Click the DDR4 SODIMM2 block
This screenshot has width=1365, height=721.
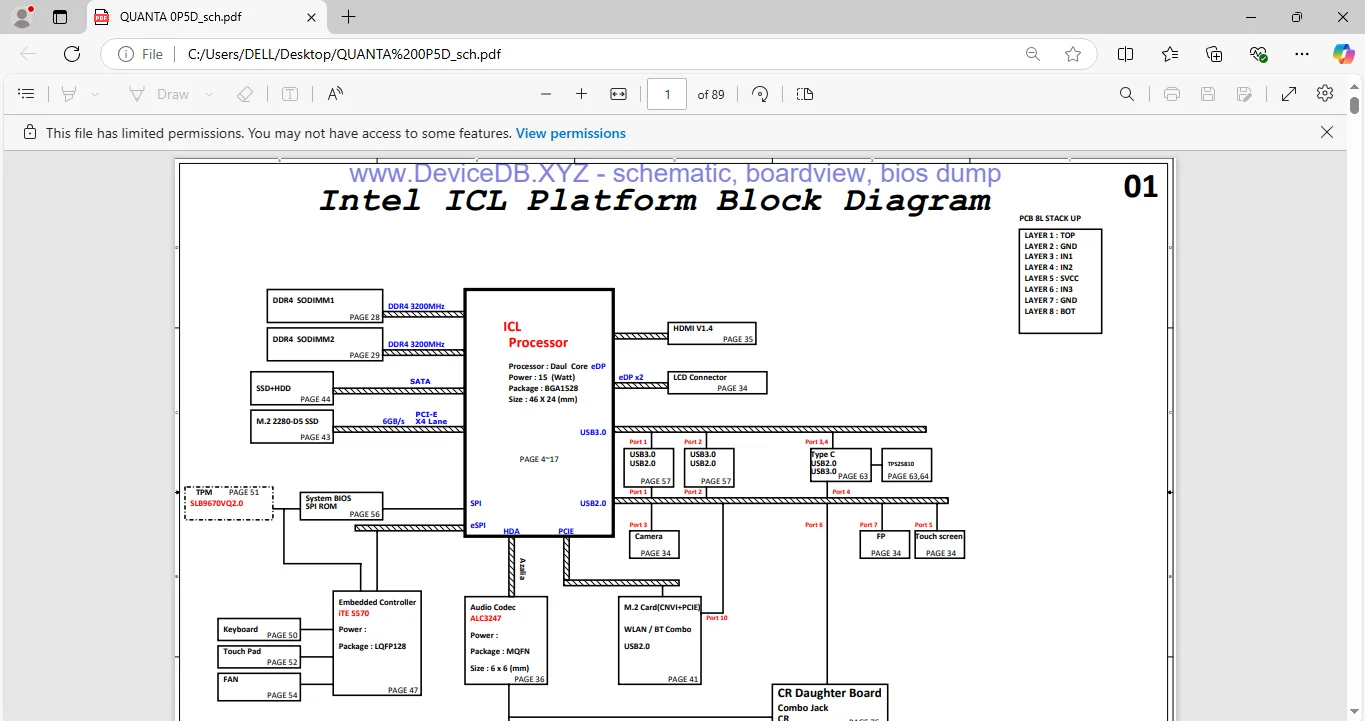click(x=325, y=344)
